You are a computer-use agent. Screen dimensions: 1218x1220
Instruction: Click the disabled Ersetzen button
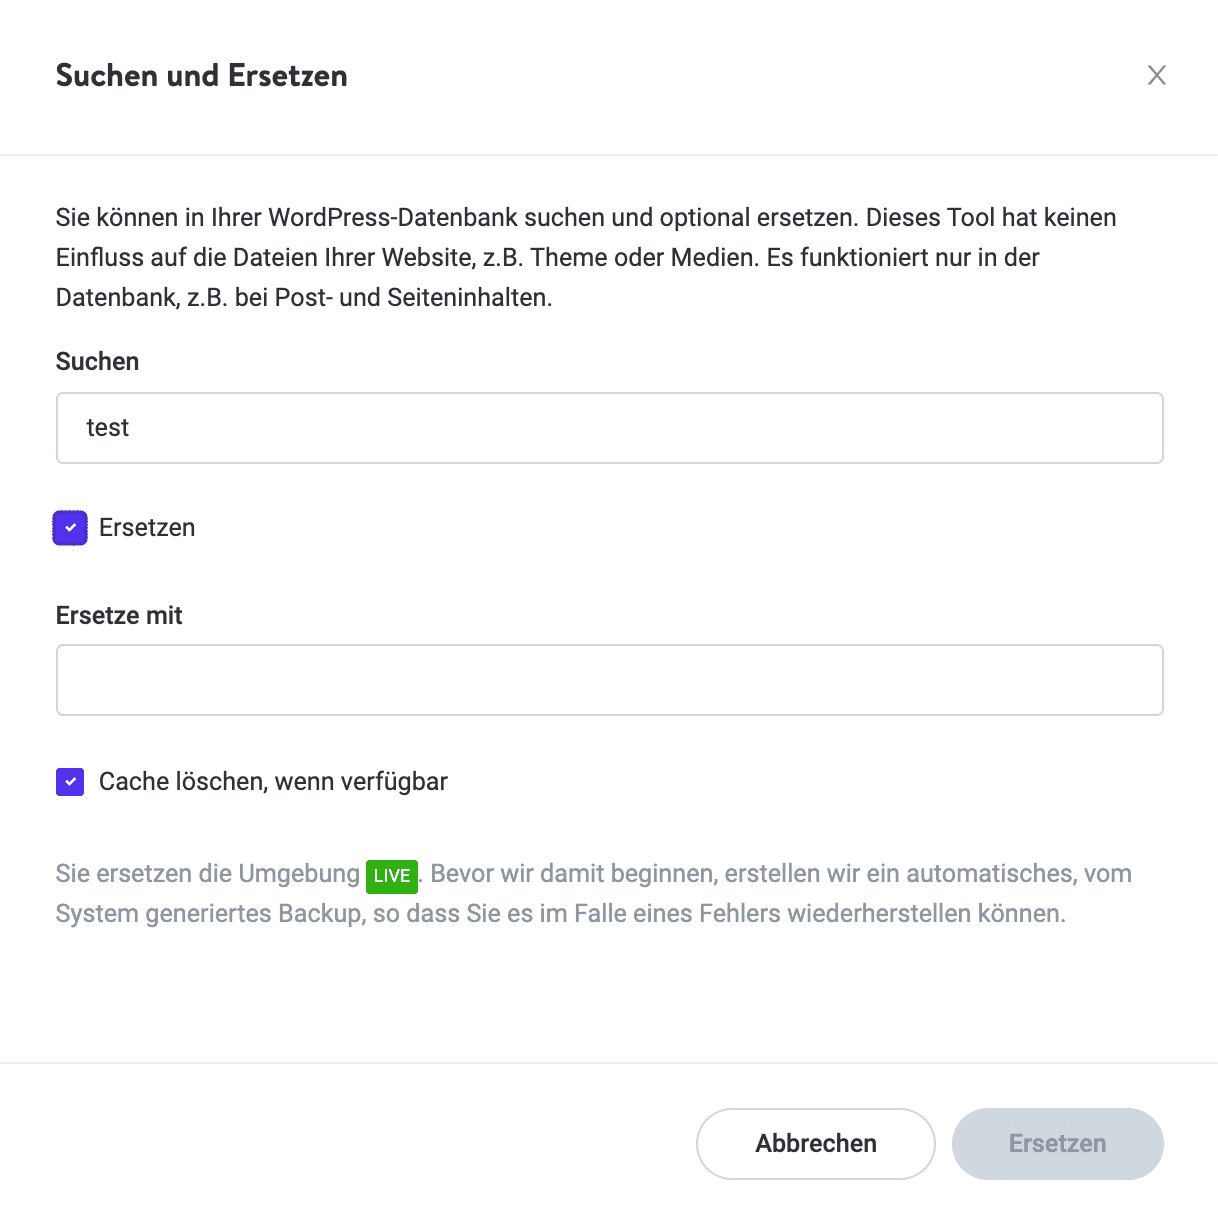click(x=1057, y=1143)
